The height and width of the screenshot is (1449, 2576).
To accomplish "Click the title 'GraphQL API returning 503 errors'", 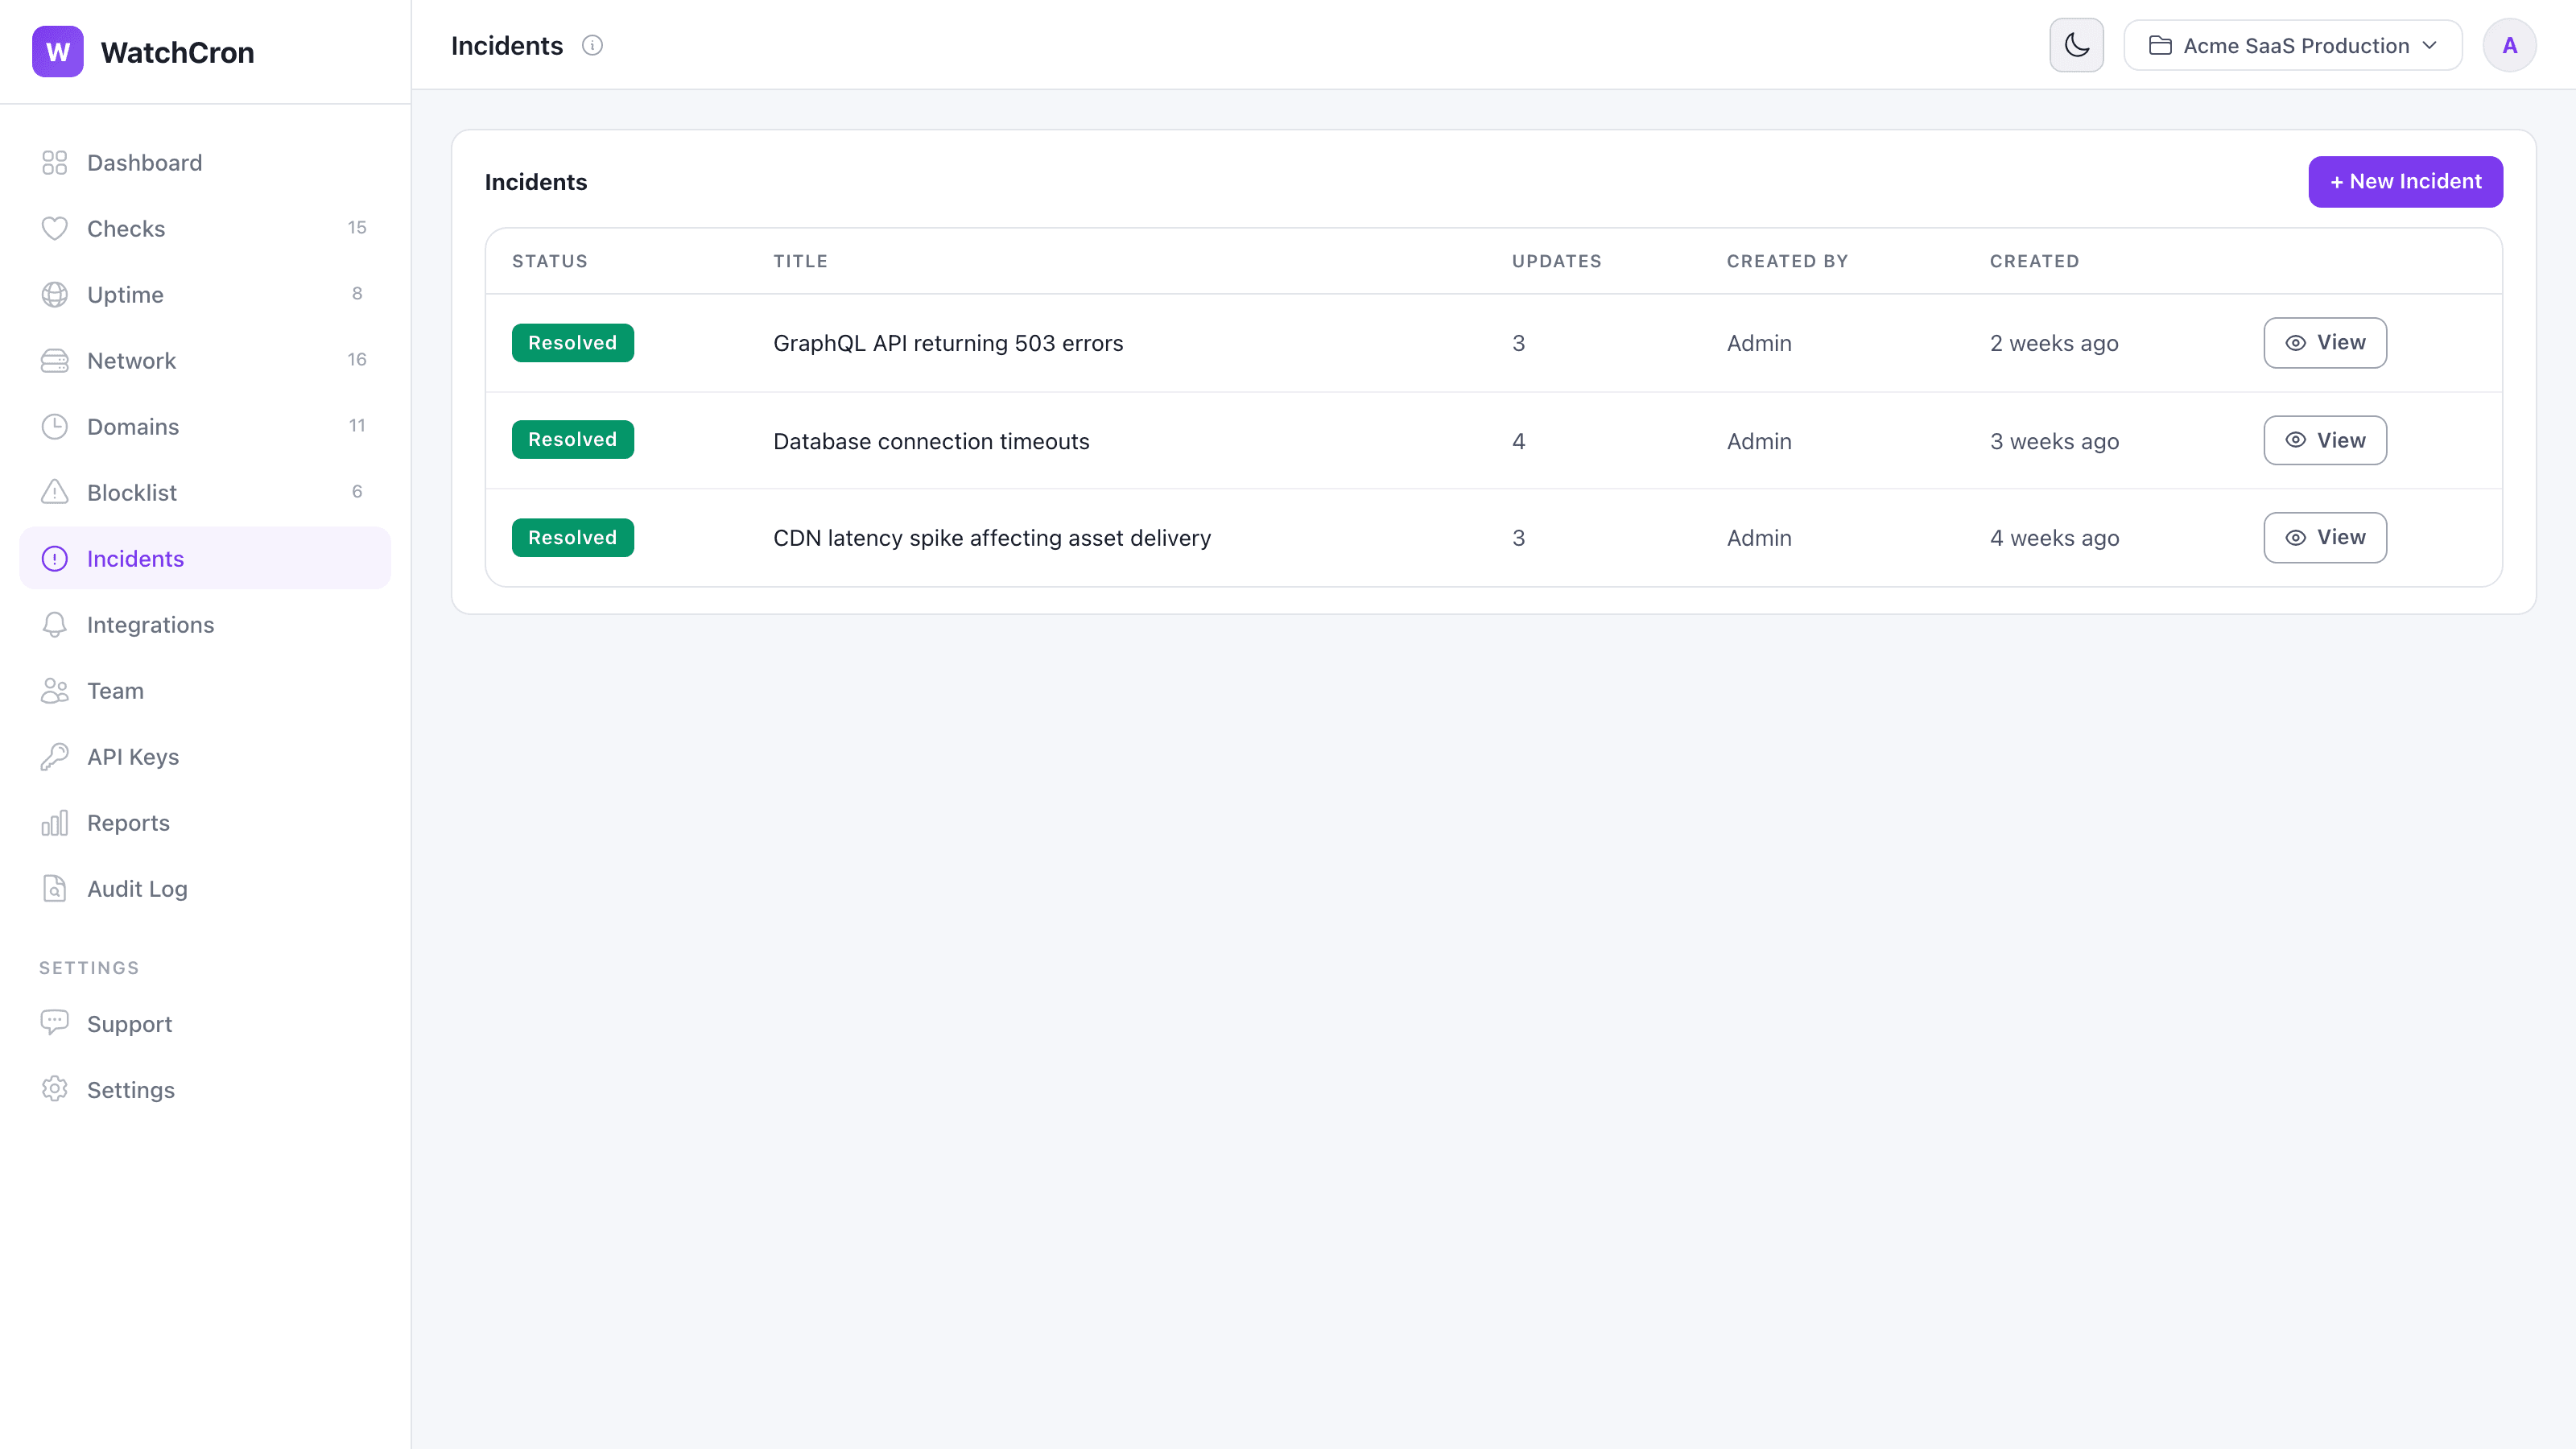I will click(948, 343).
